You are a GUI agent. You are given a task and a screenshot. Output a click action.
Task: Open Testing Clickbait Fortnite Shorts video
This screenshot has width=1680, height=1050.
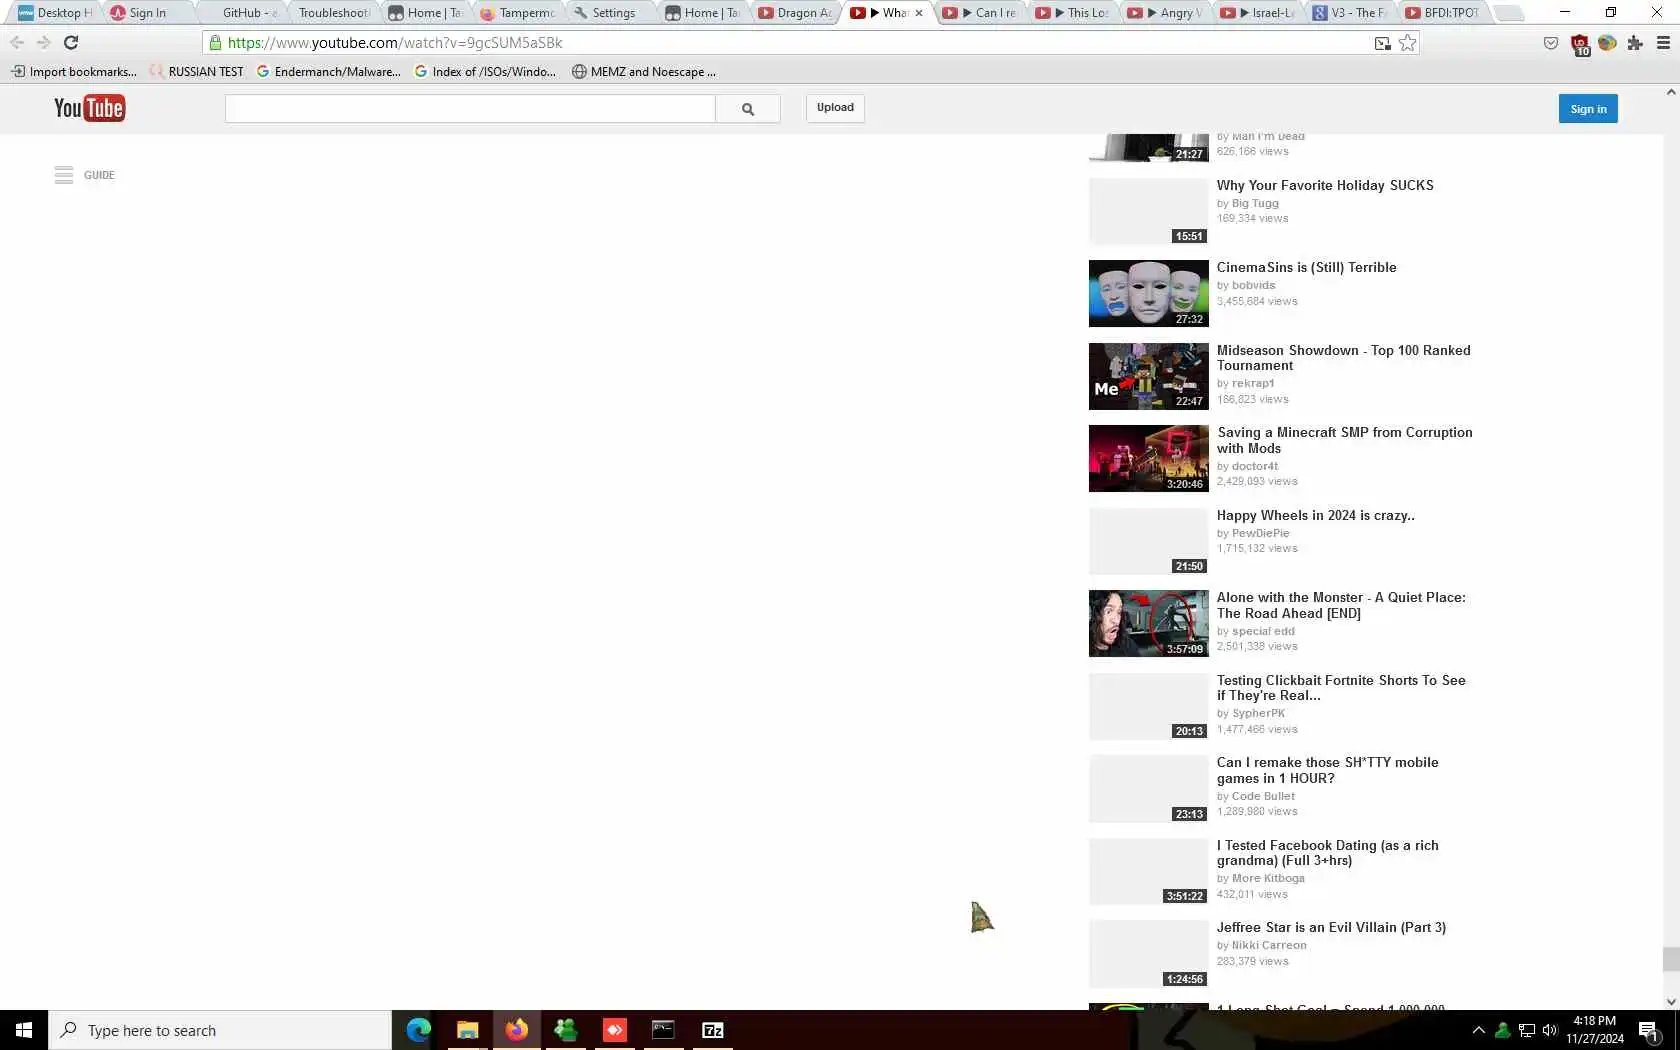click(x=1341, y=688)
